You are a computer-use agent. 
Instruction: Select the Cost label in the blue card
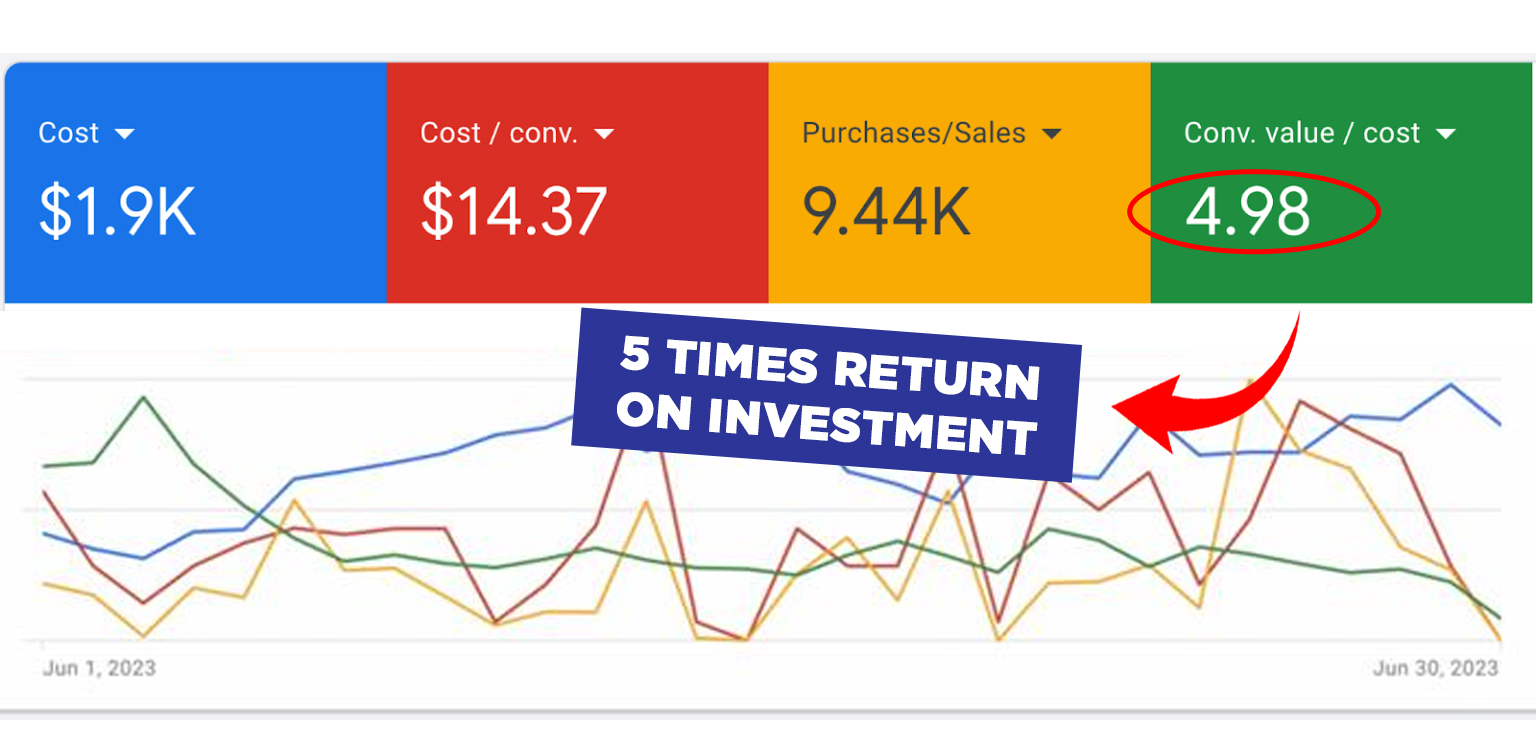coord(68,133)
